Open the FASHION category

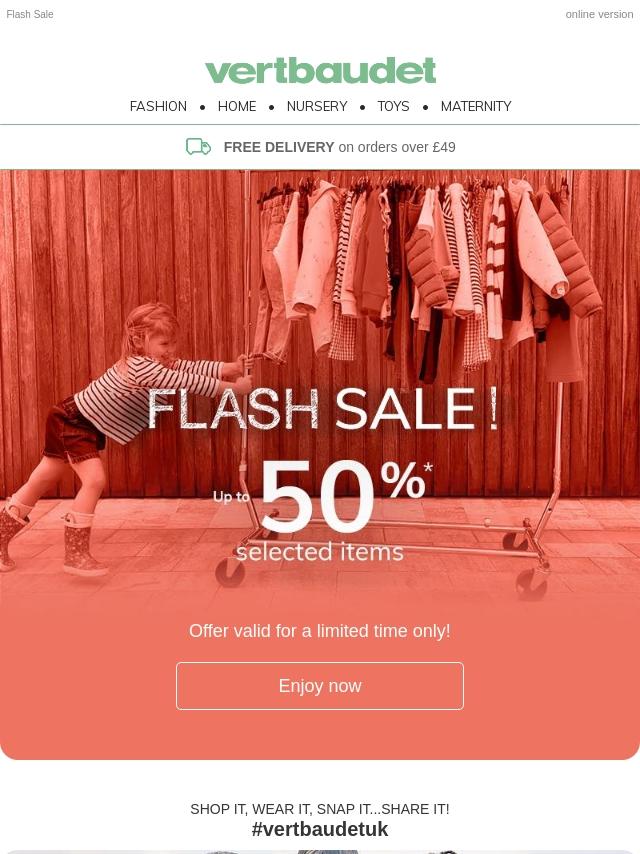[158, 106]
